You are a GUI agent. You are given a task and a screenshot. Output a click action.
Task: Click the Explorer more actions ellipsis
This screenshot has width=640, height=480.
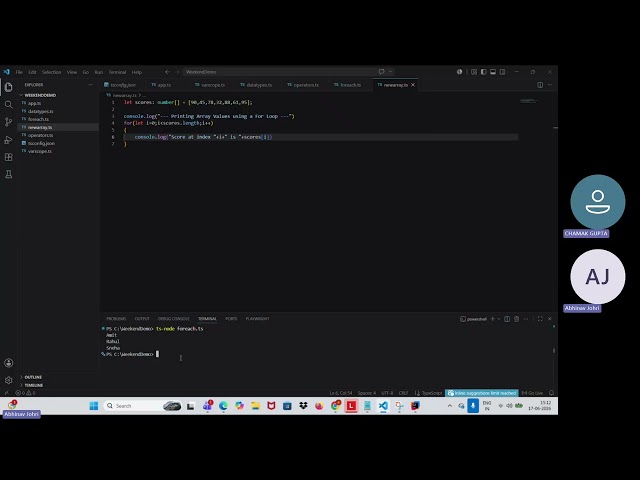(90, 85)
